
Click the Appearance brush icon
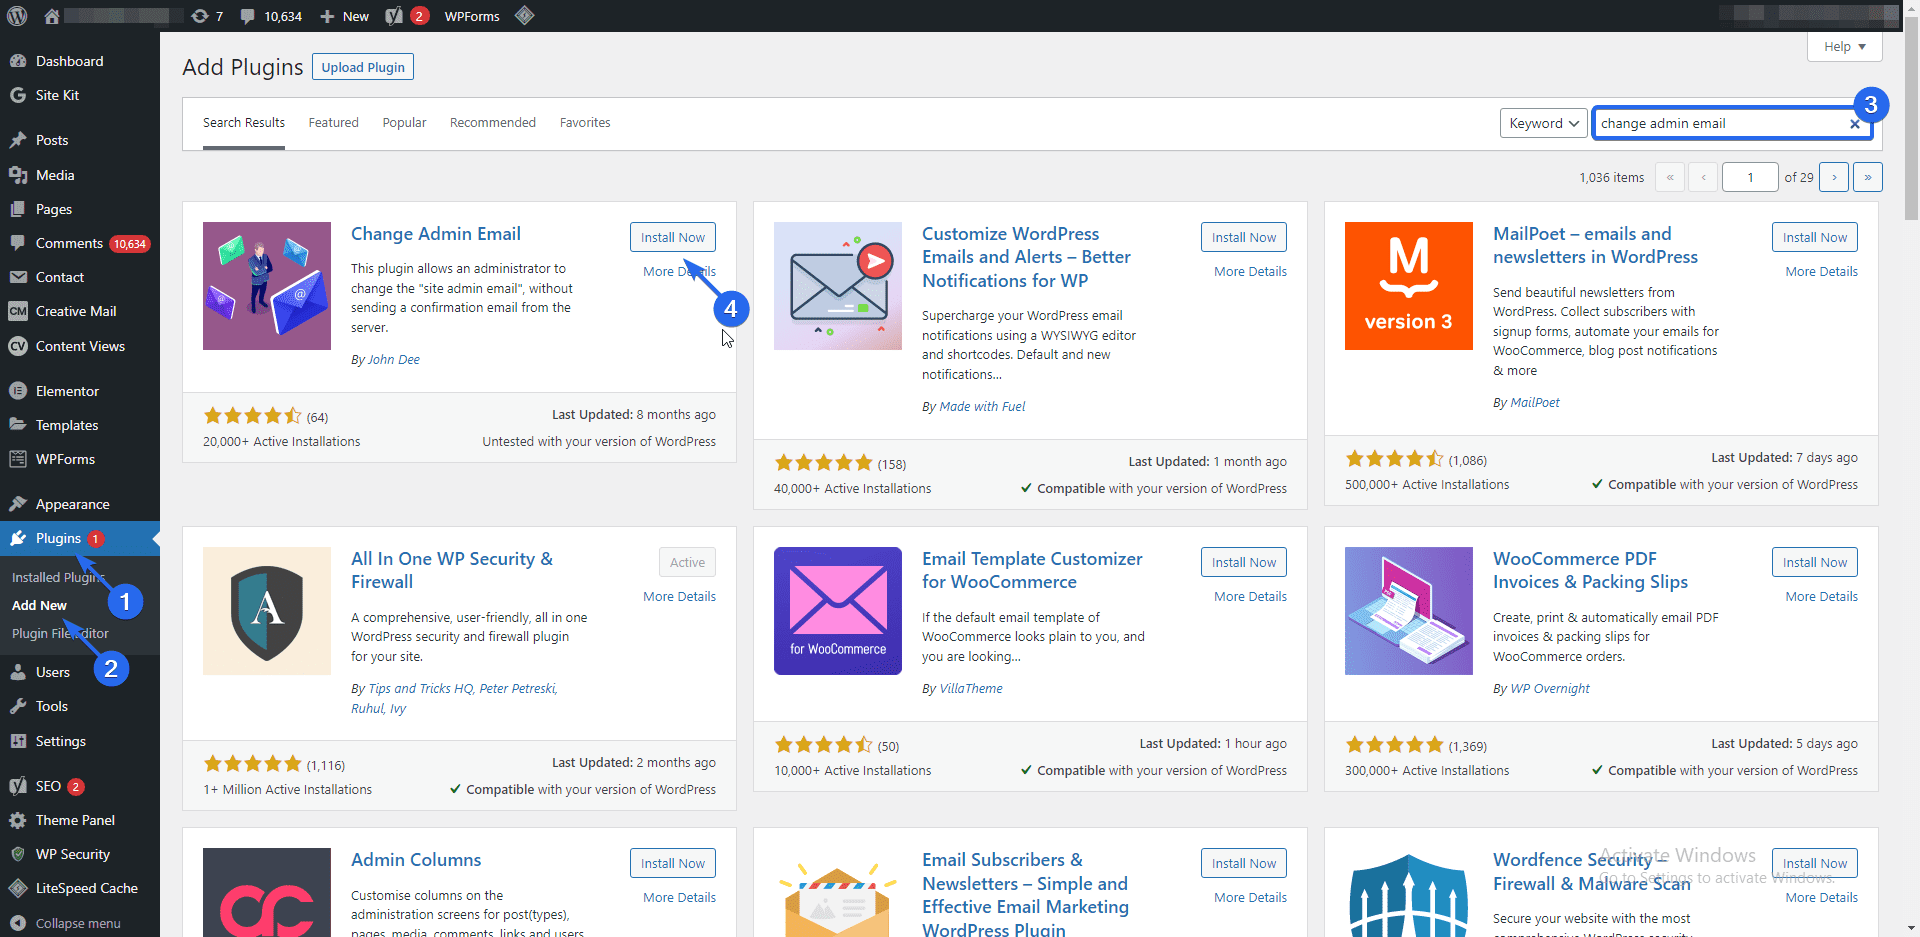(18, 504)
